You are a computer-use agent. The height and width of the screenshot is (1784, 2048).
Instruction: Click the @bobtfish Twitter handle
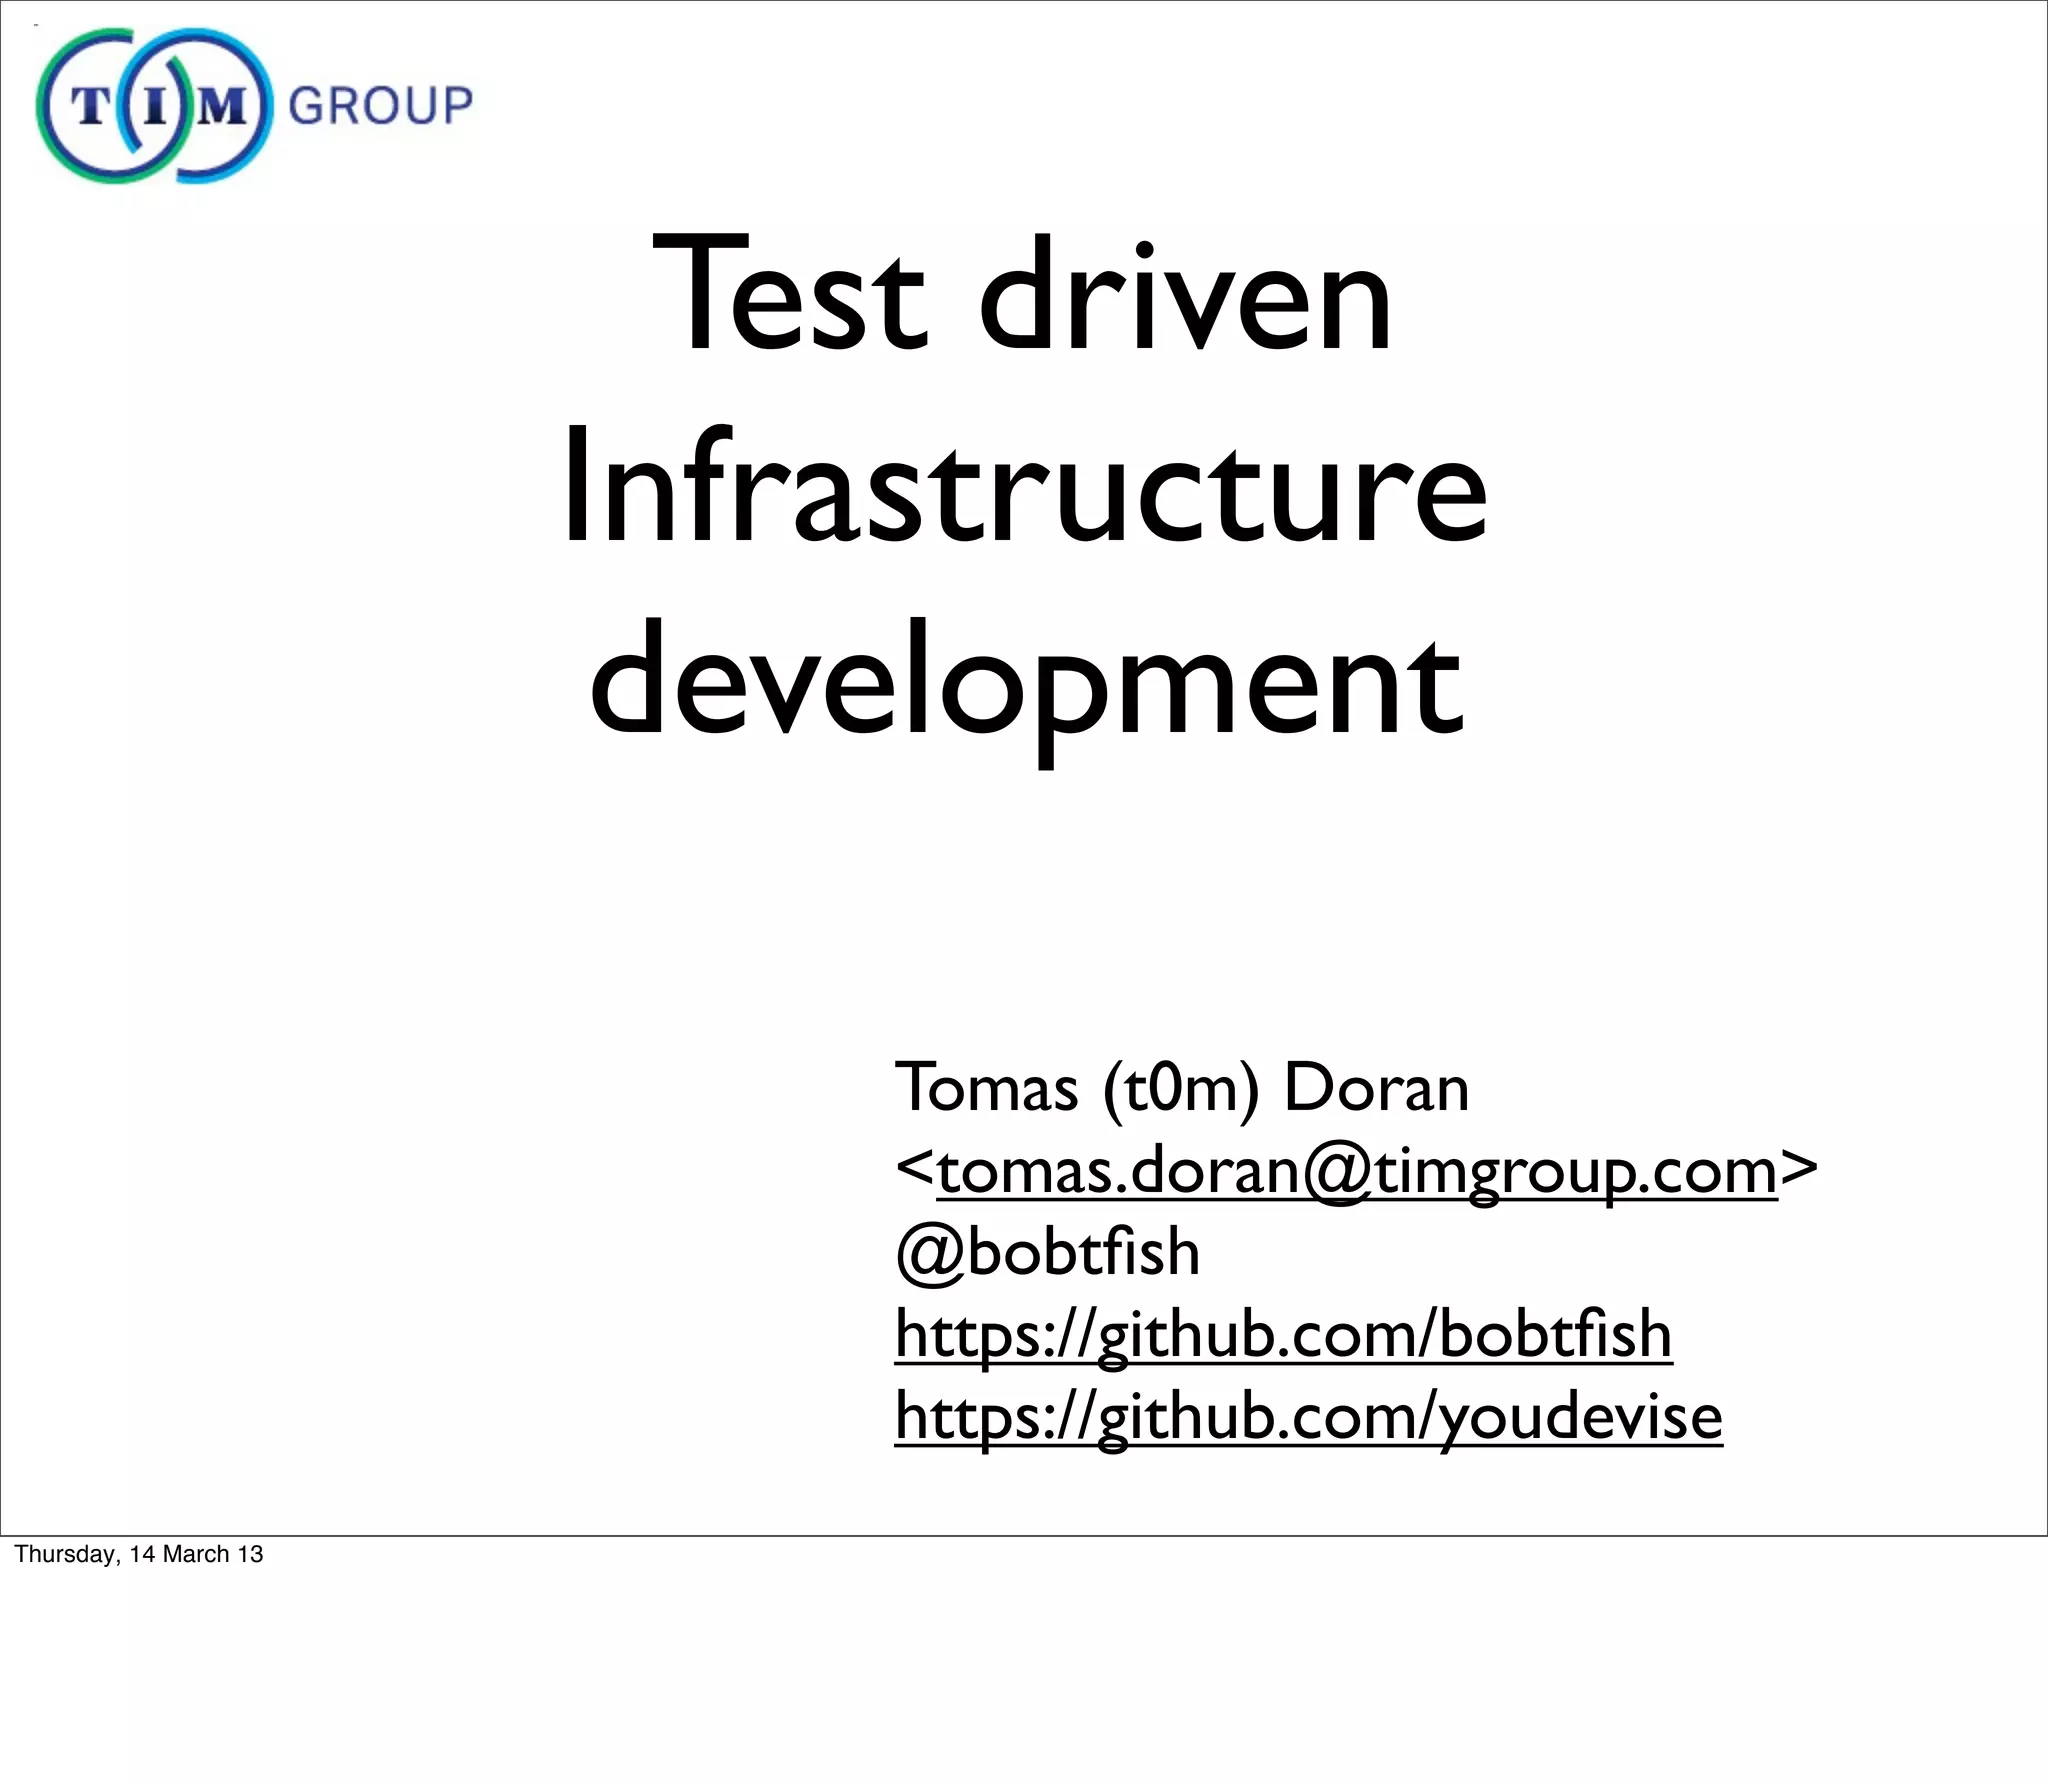point(1047,1252)
